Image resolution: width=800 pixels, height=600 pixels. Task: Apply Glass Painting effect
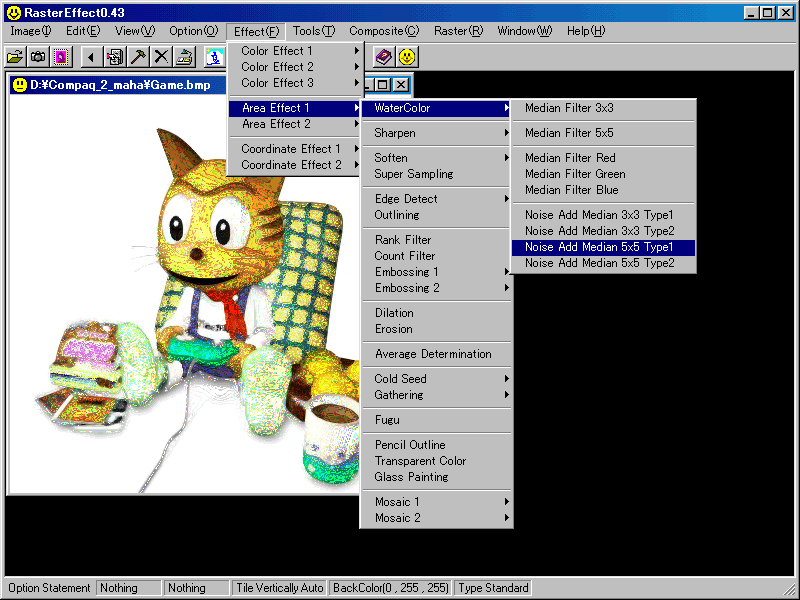437,477
